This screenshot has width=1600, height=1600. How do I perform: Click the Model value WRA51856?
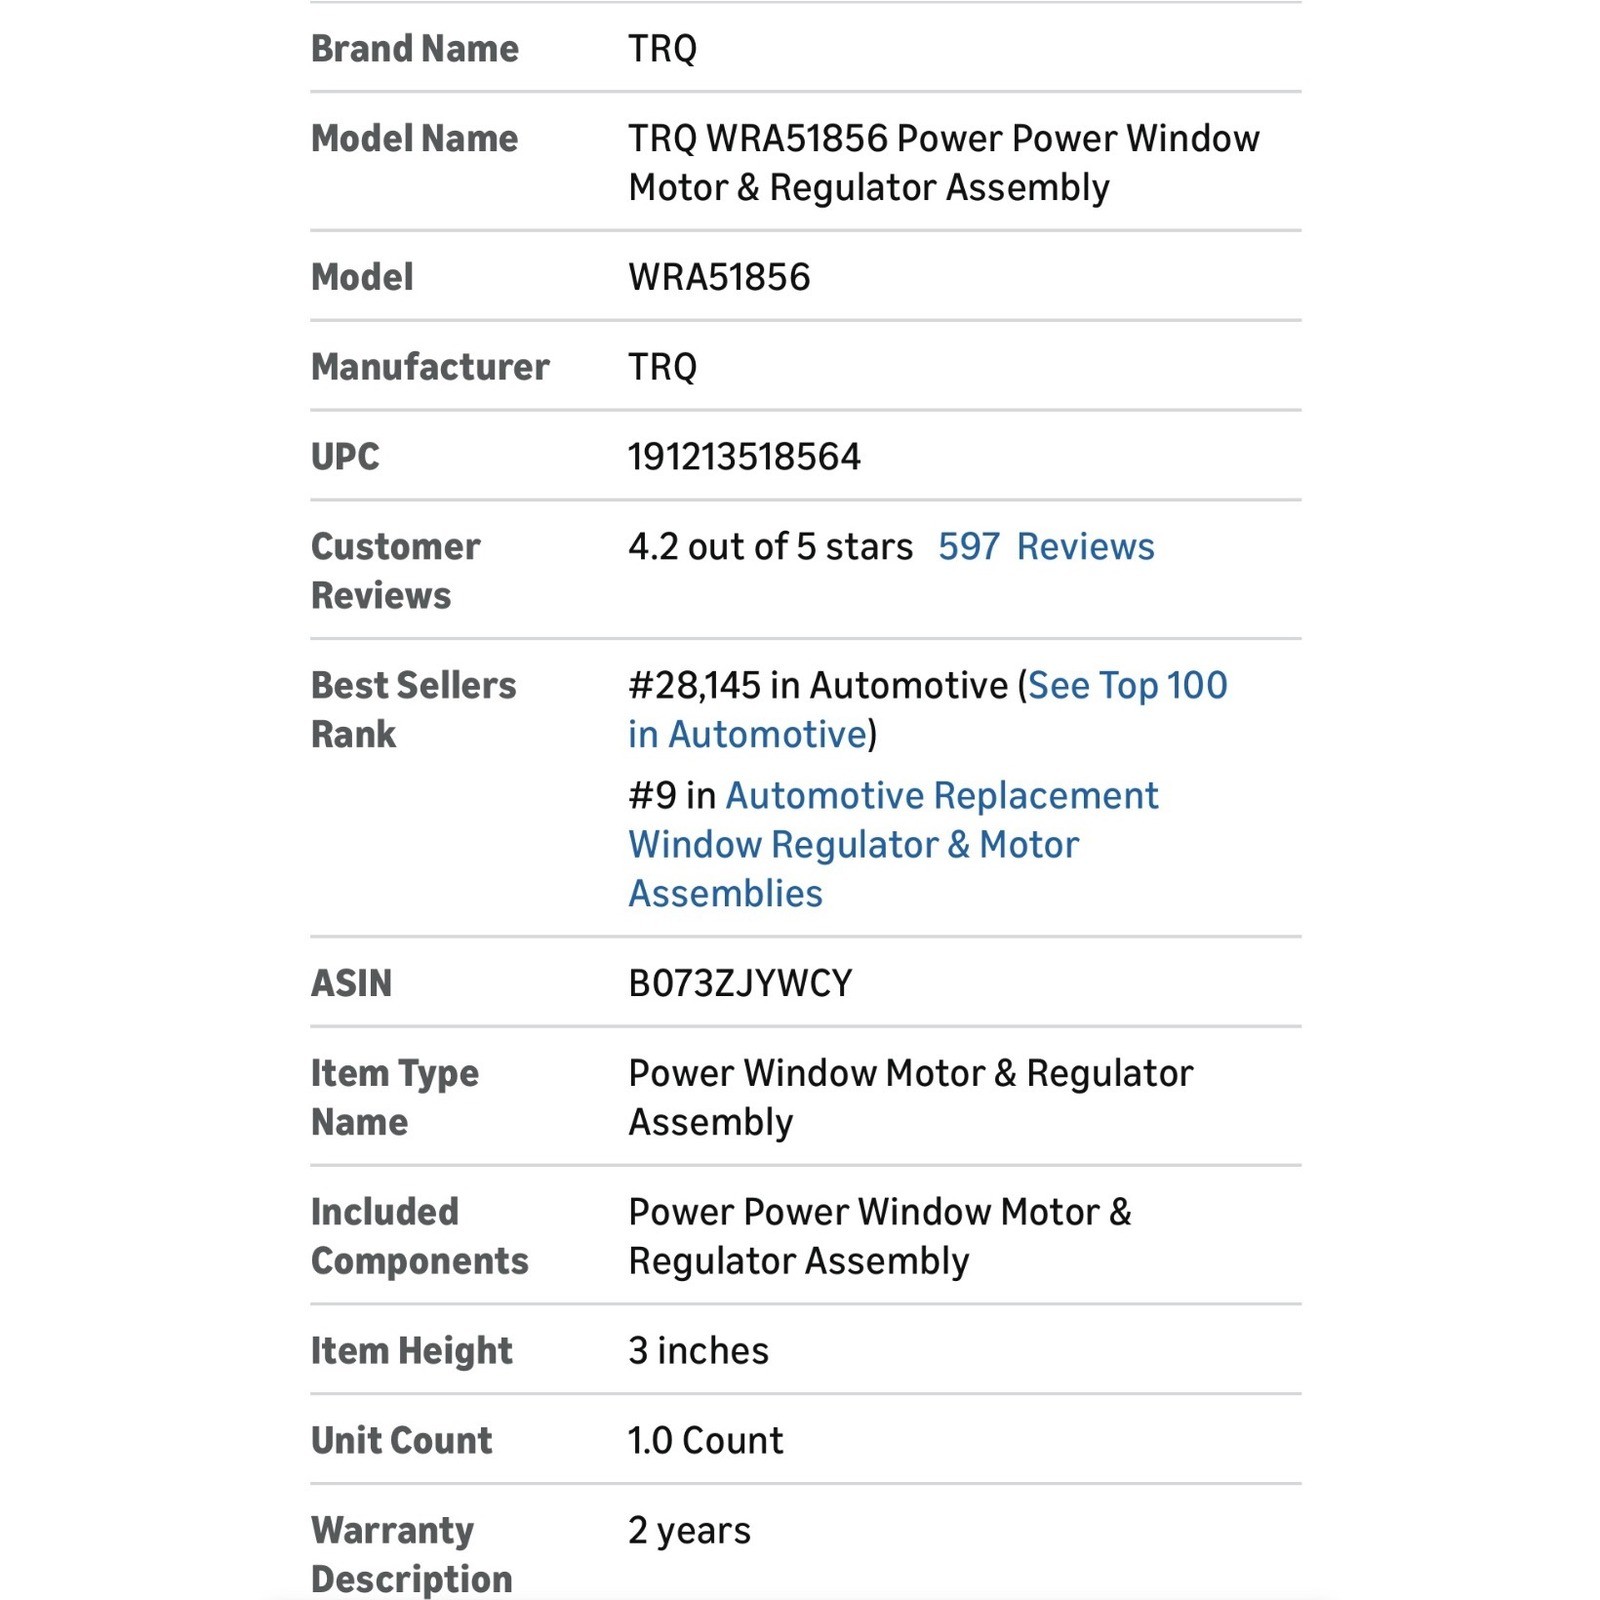pyautogui.click(x=719, y=277)
